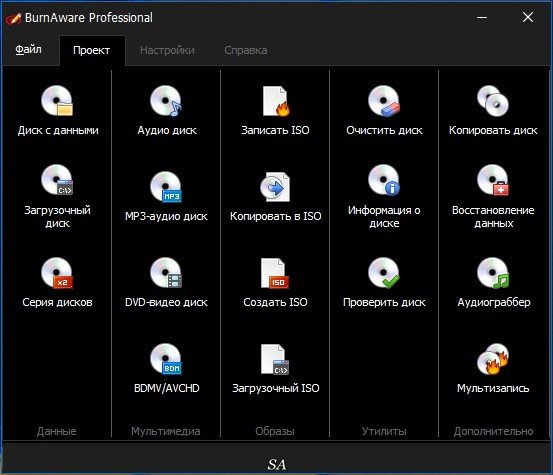553x475 pixels.
Task: Start the Копировать диск tool
Action: 493,101
